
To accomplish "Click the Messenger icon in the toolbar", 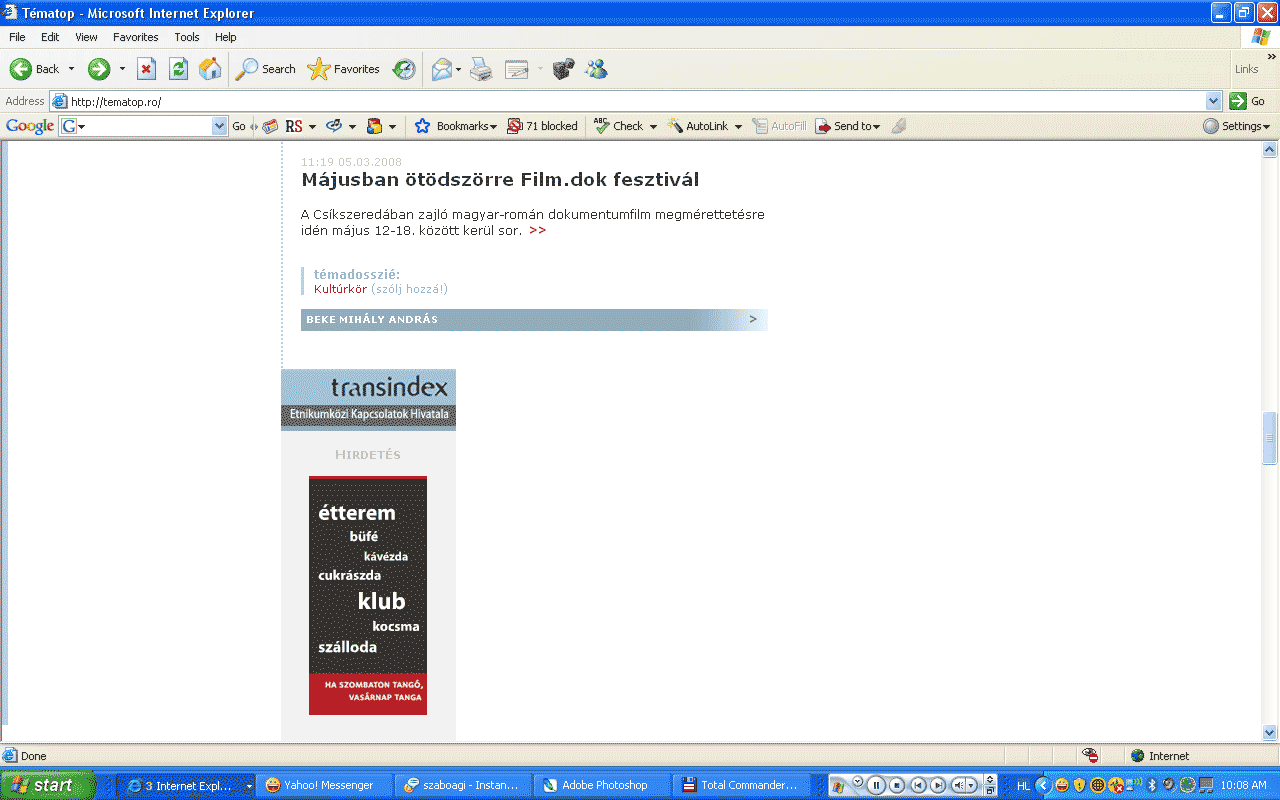I will 597,69.
